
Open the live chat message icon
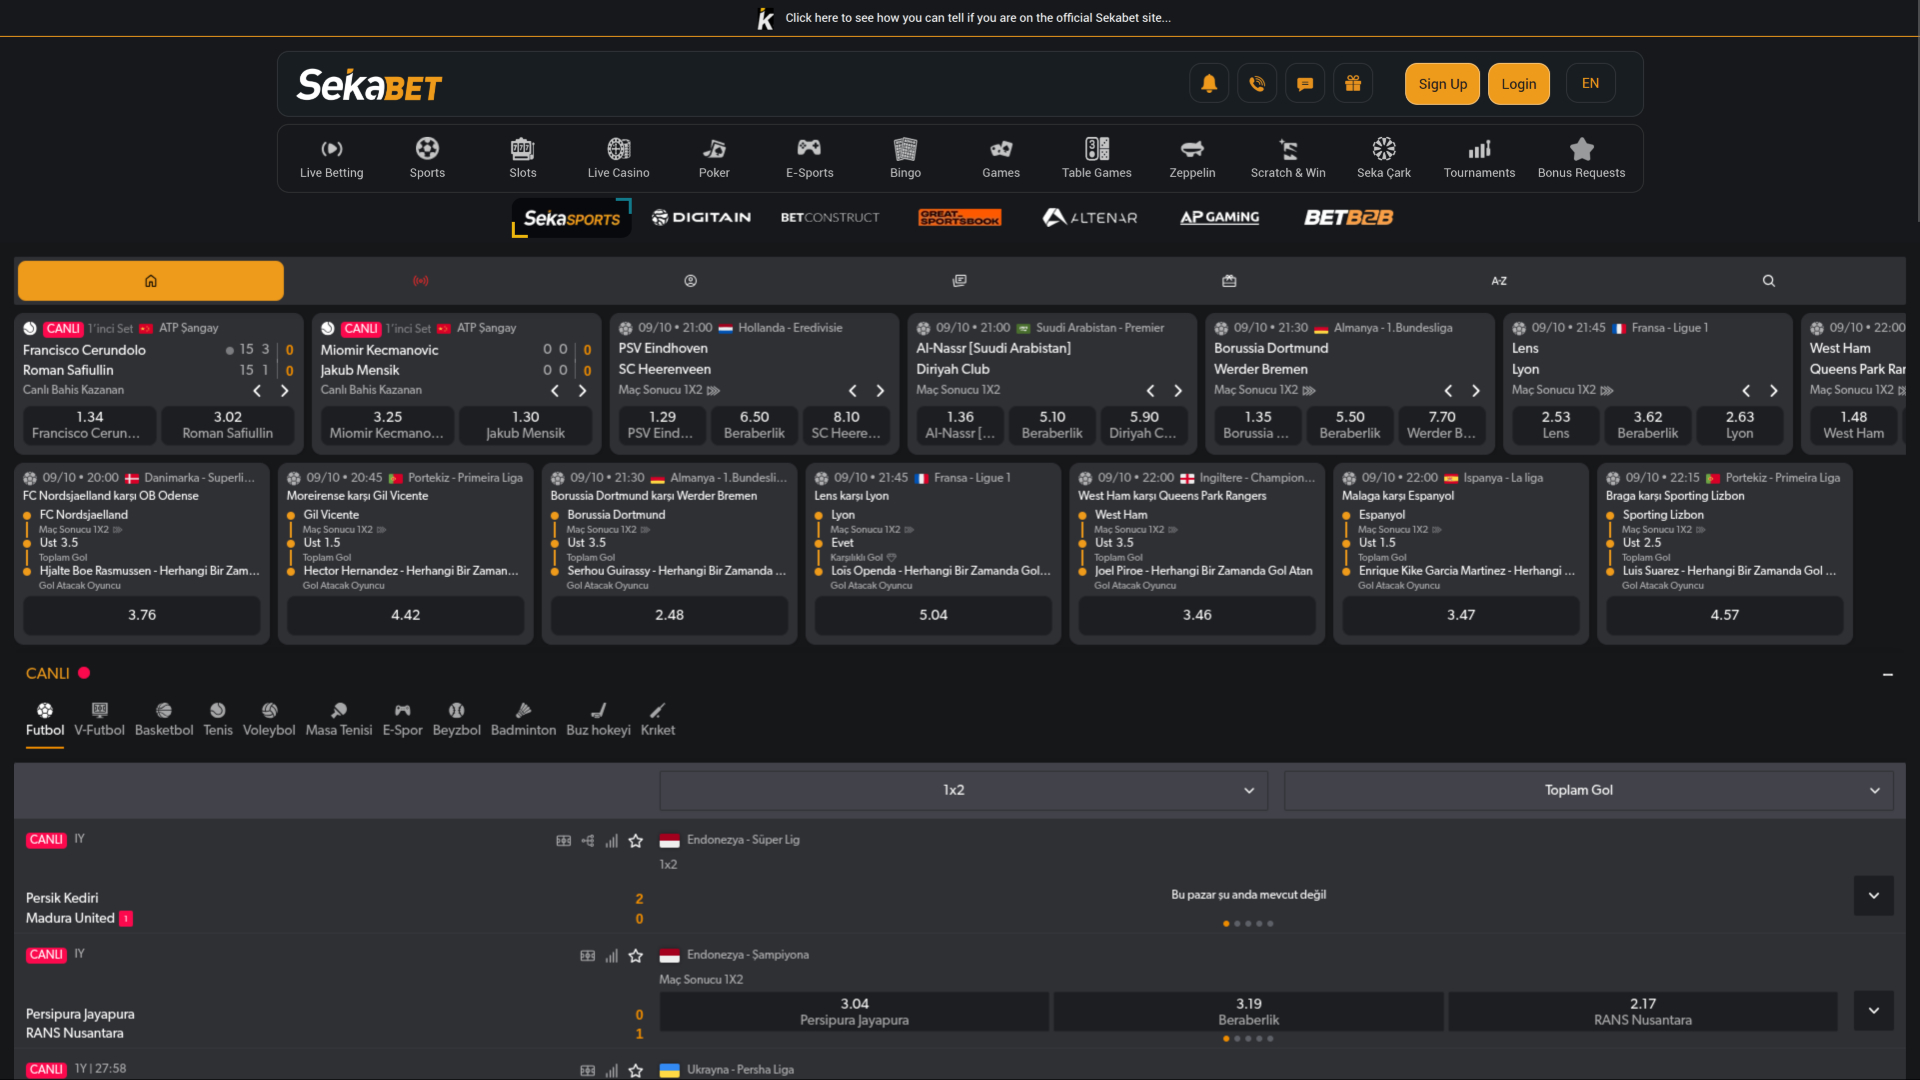click(x=1305, y=84)
